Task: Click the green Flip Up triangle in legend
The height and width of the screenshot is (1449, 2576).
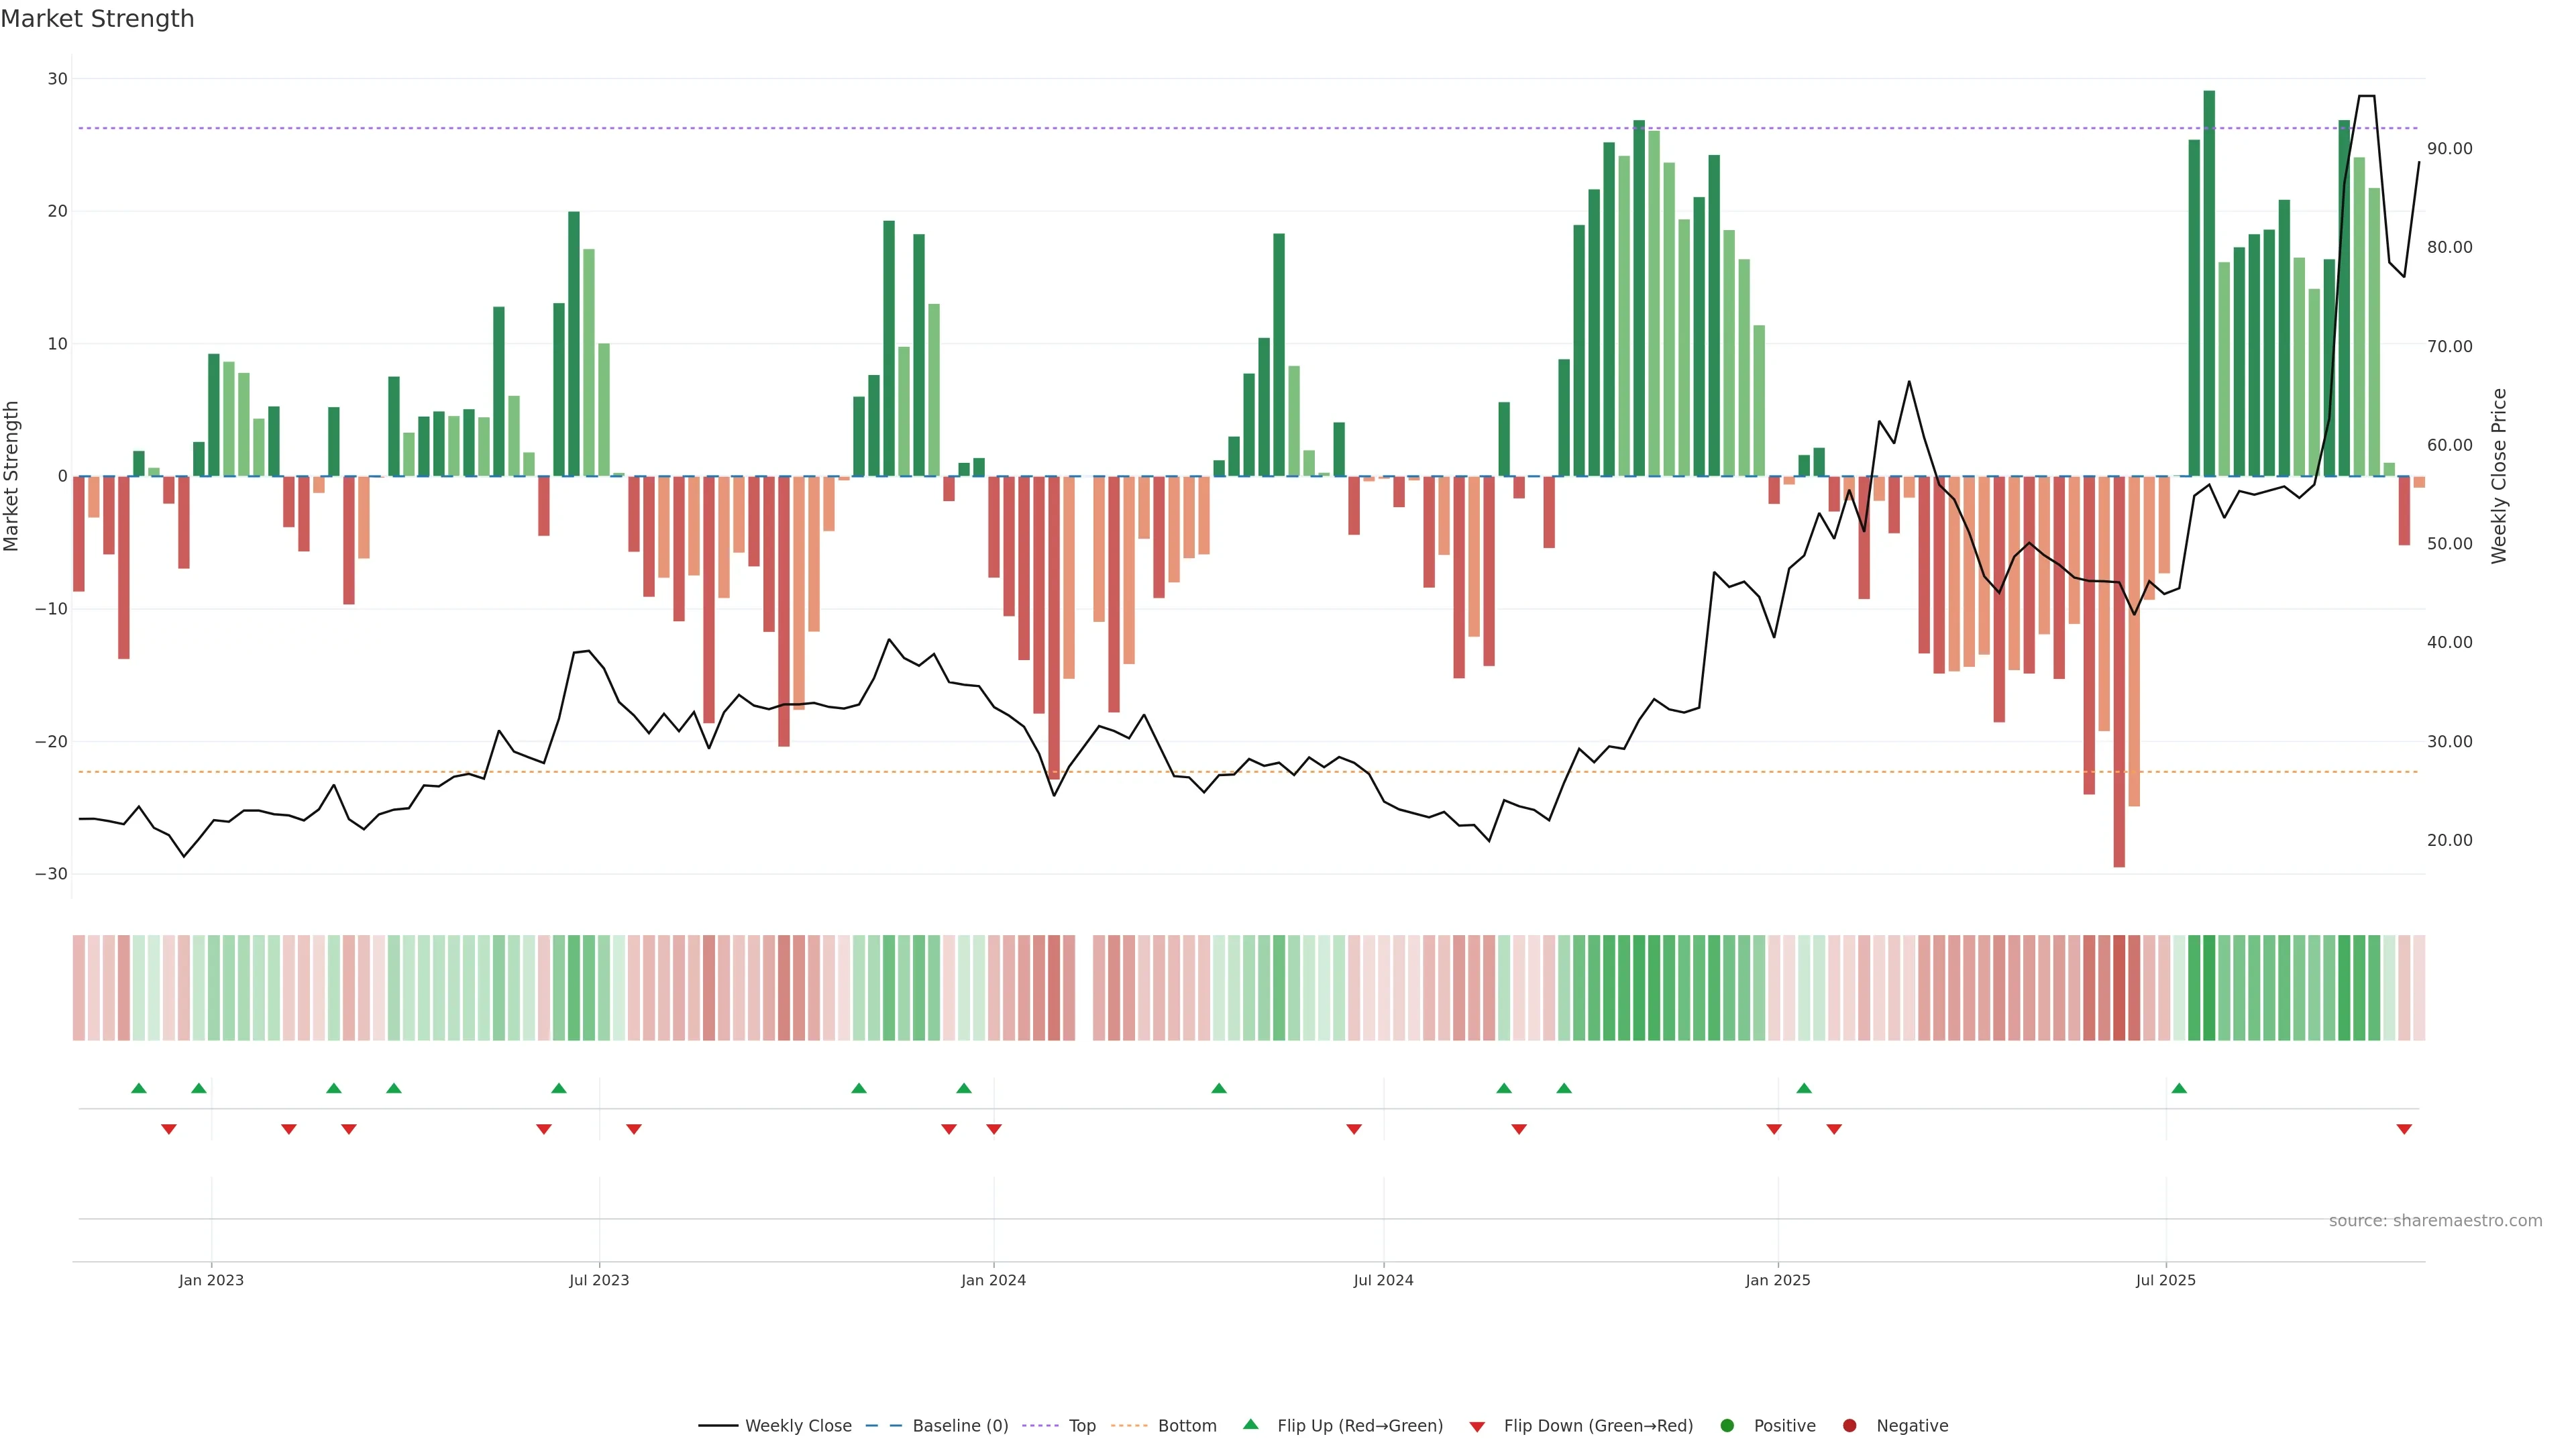Action: (1250, 1425)
